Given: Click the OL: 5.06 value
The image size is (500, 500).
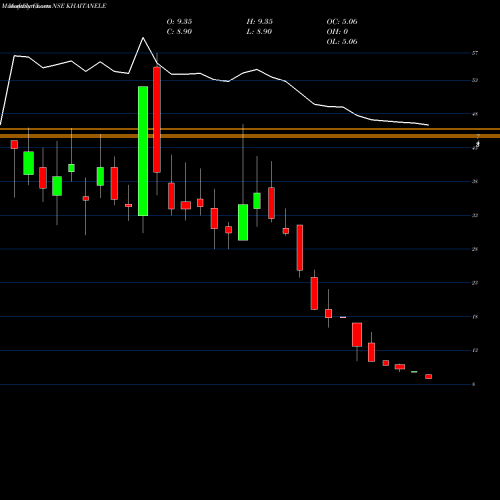Looking at the screenshot, I should [x=342, y=42].
